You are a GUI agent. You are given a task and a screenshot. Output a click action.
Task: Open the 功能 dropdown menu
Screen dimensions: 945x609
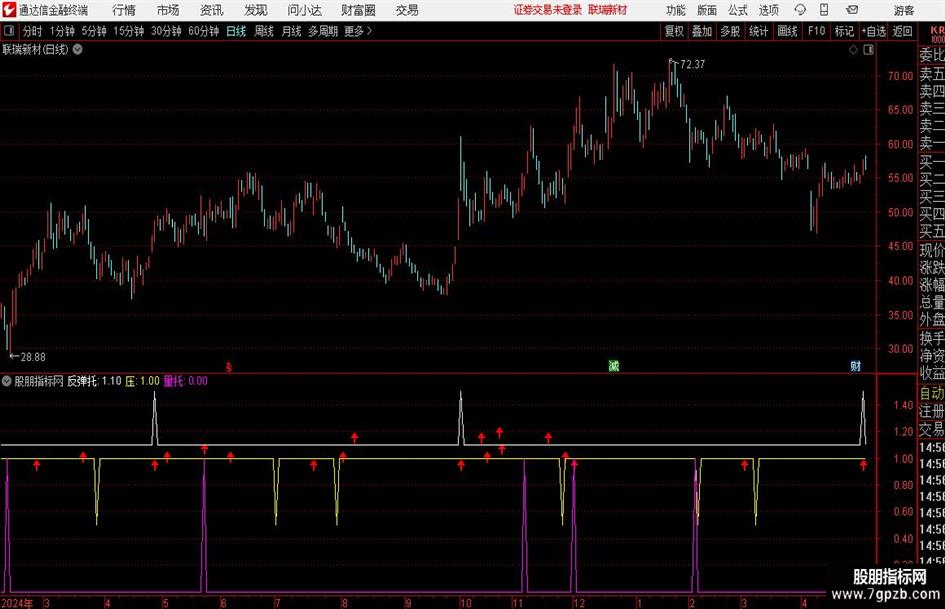pos(676,10)
